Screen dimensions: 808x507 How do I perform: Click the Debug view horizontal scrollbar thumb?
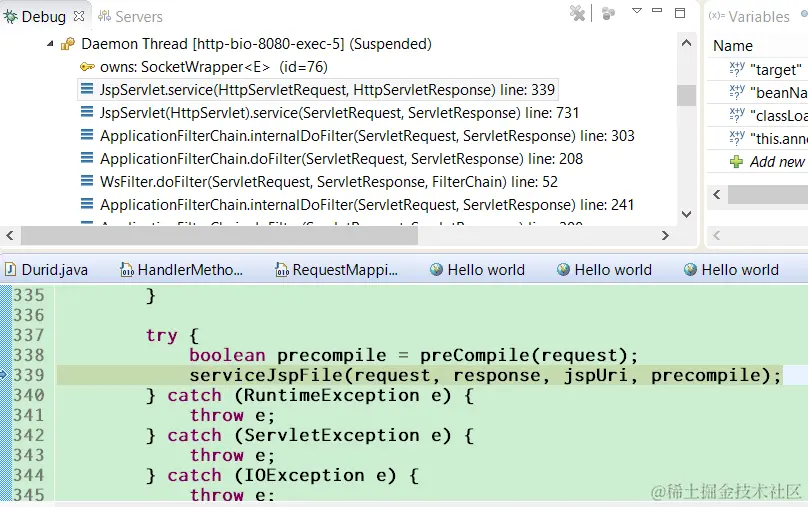click(219, 235)
